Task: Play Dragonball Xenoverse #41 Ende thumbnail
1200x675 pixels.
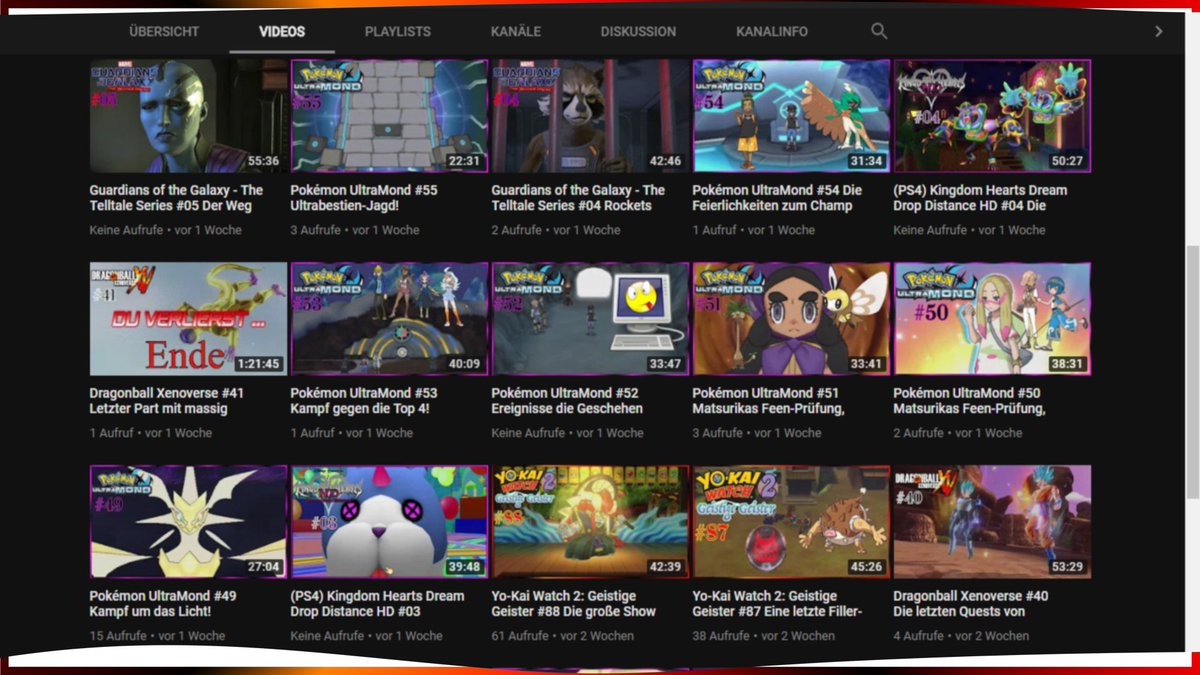Action: (x=188, y=319)
